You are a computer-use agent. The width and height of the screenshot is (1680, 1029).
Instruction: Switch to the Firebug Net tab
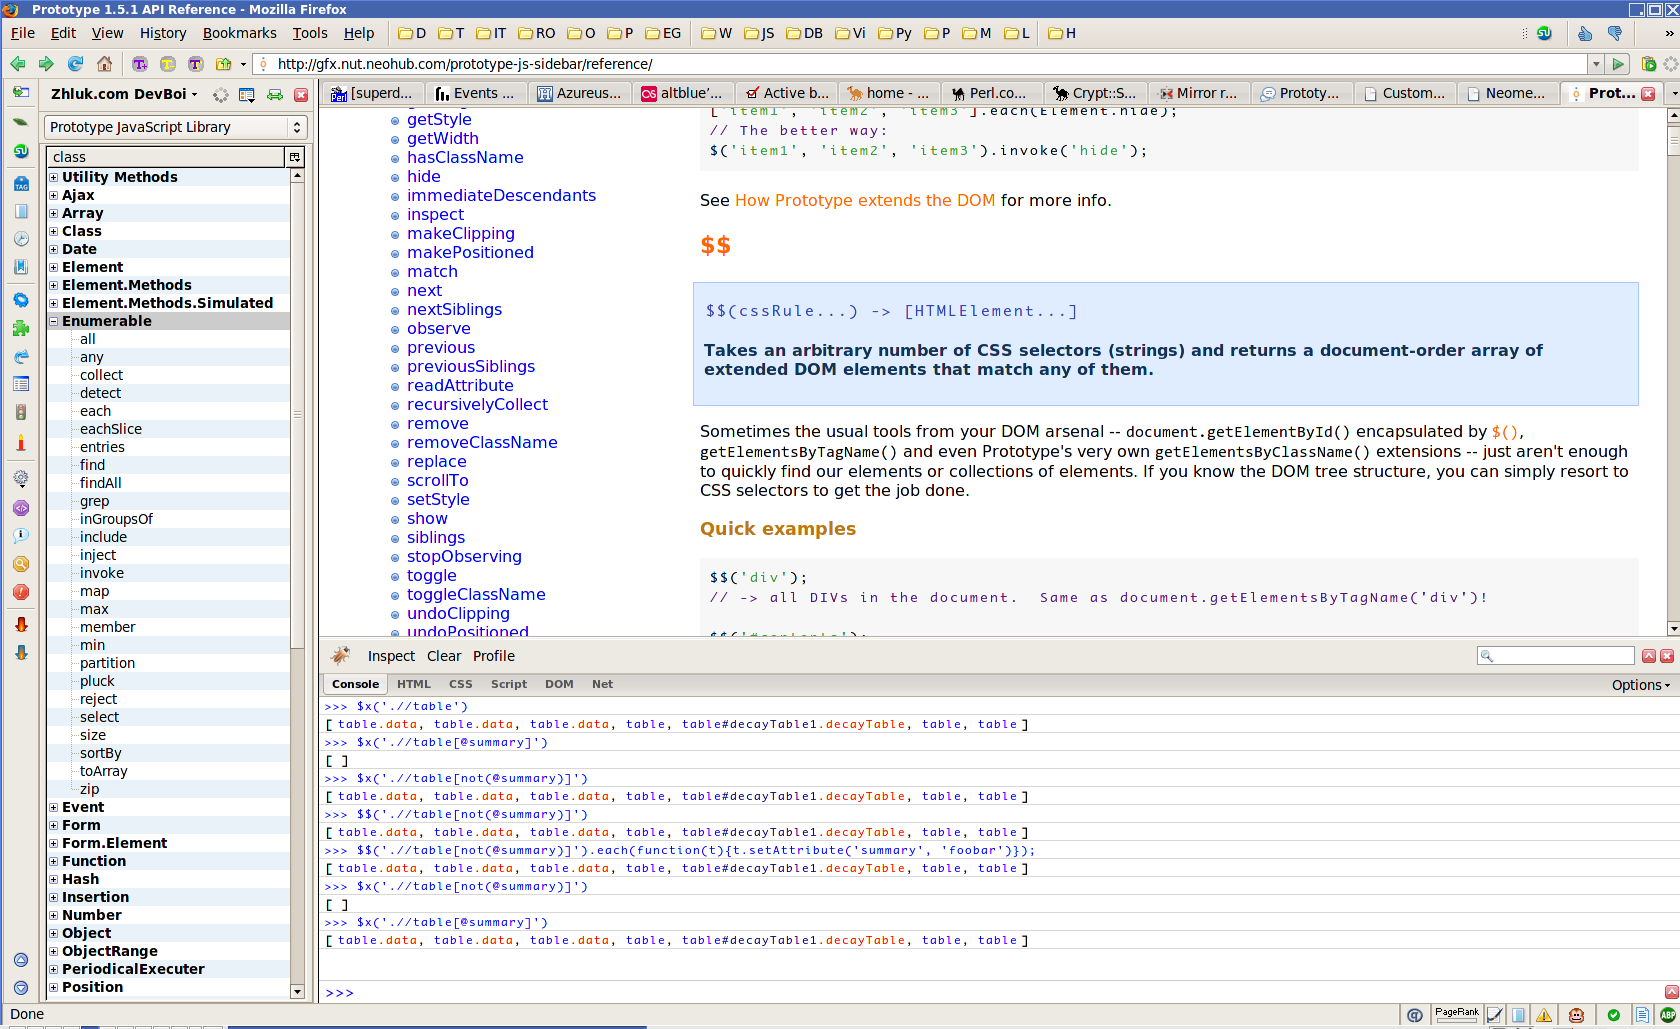[602, 685]
